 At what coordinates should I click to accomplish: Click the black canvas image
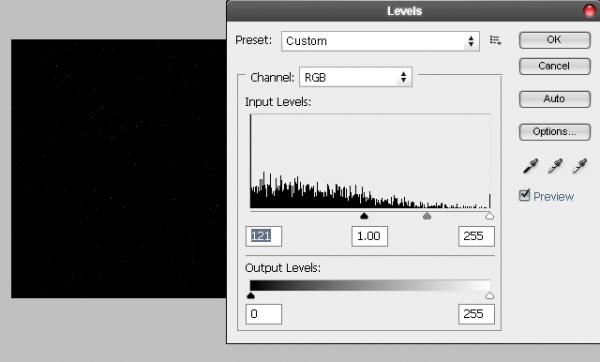pyautogui.click(x=119, y=168)
